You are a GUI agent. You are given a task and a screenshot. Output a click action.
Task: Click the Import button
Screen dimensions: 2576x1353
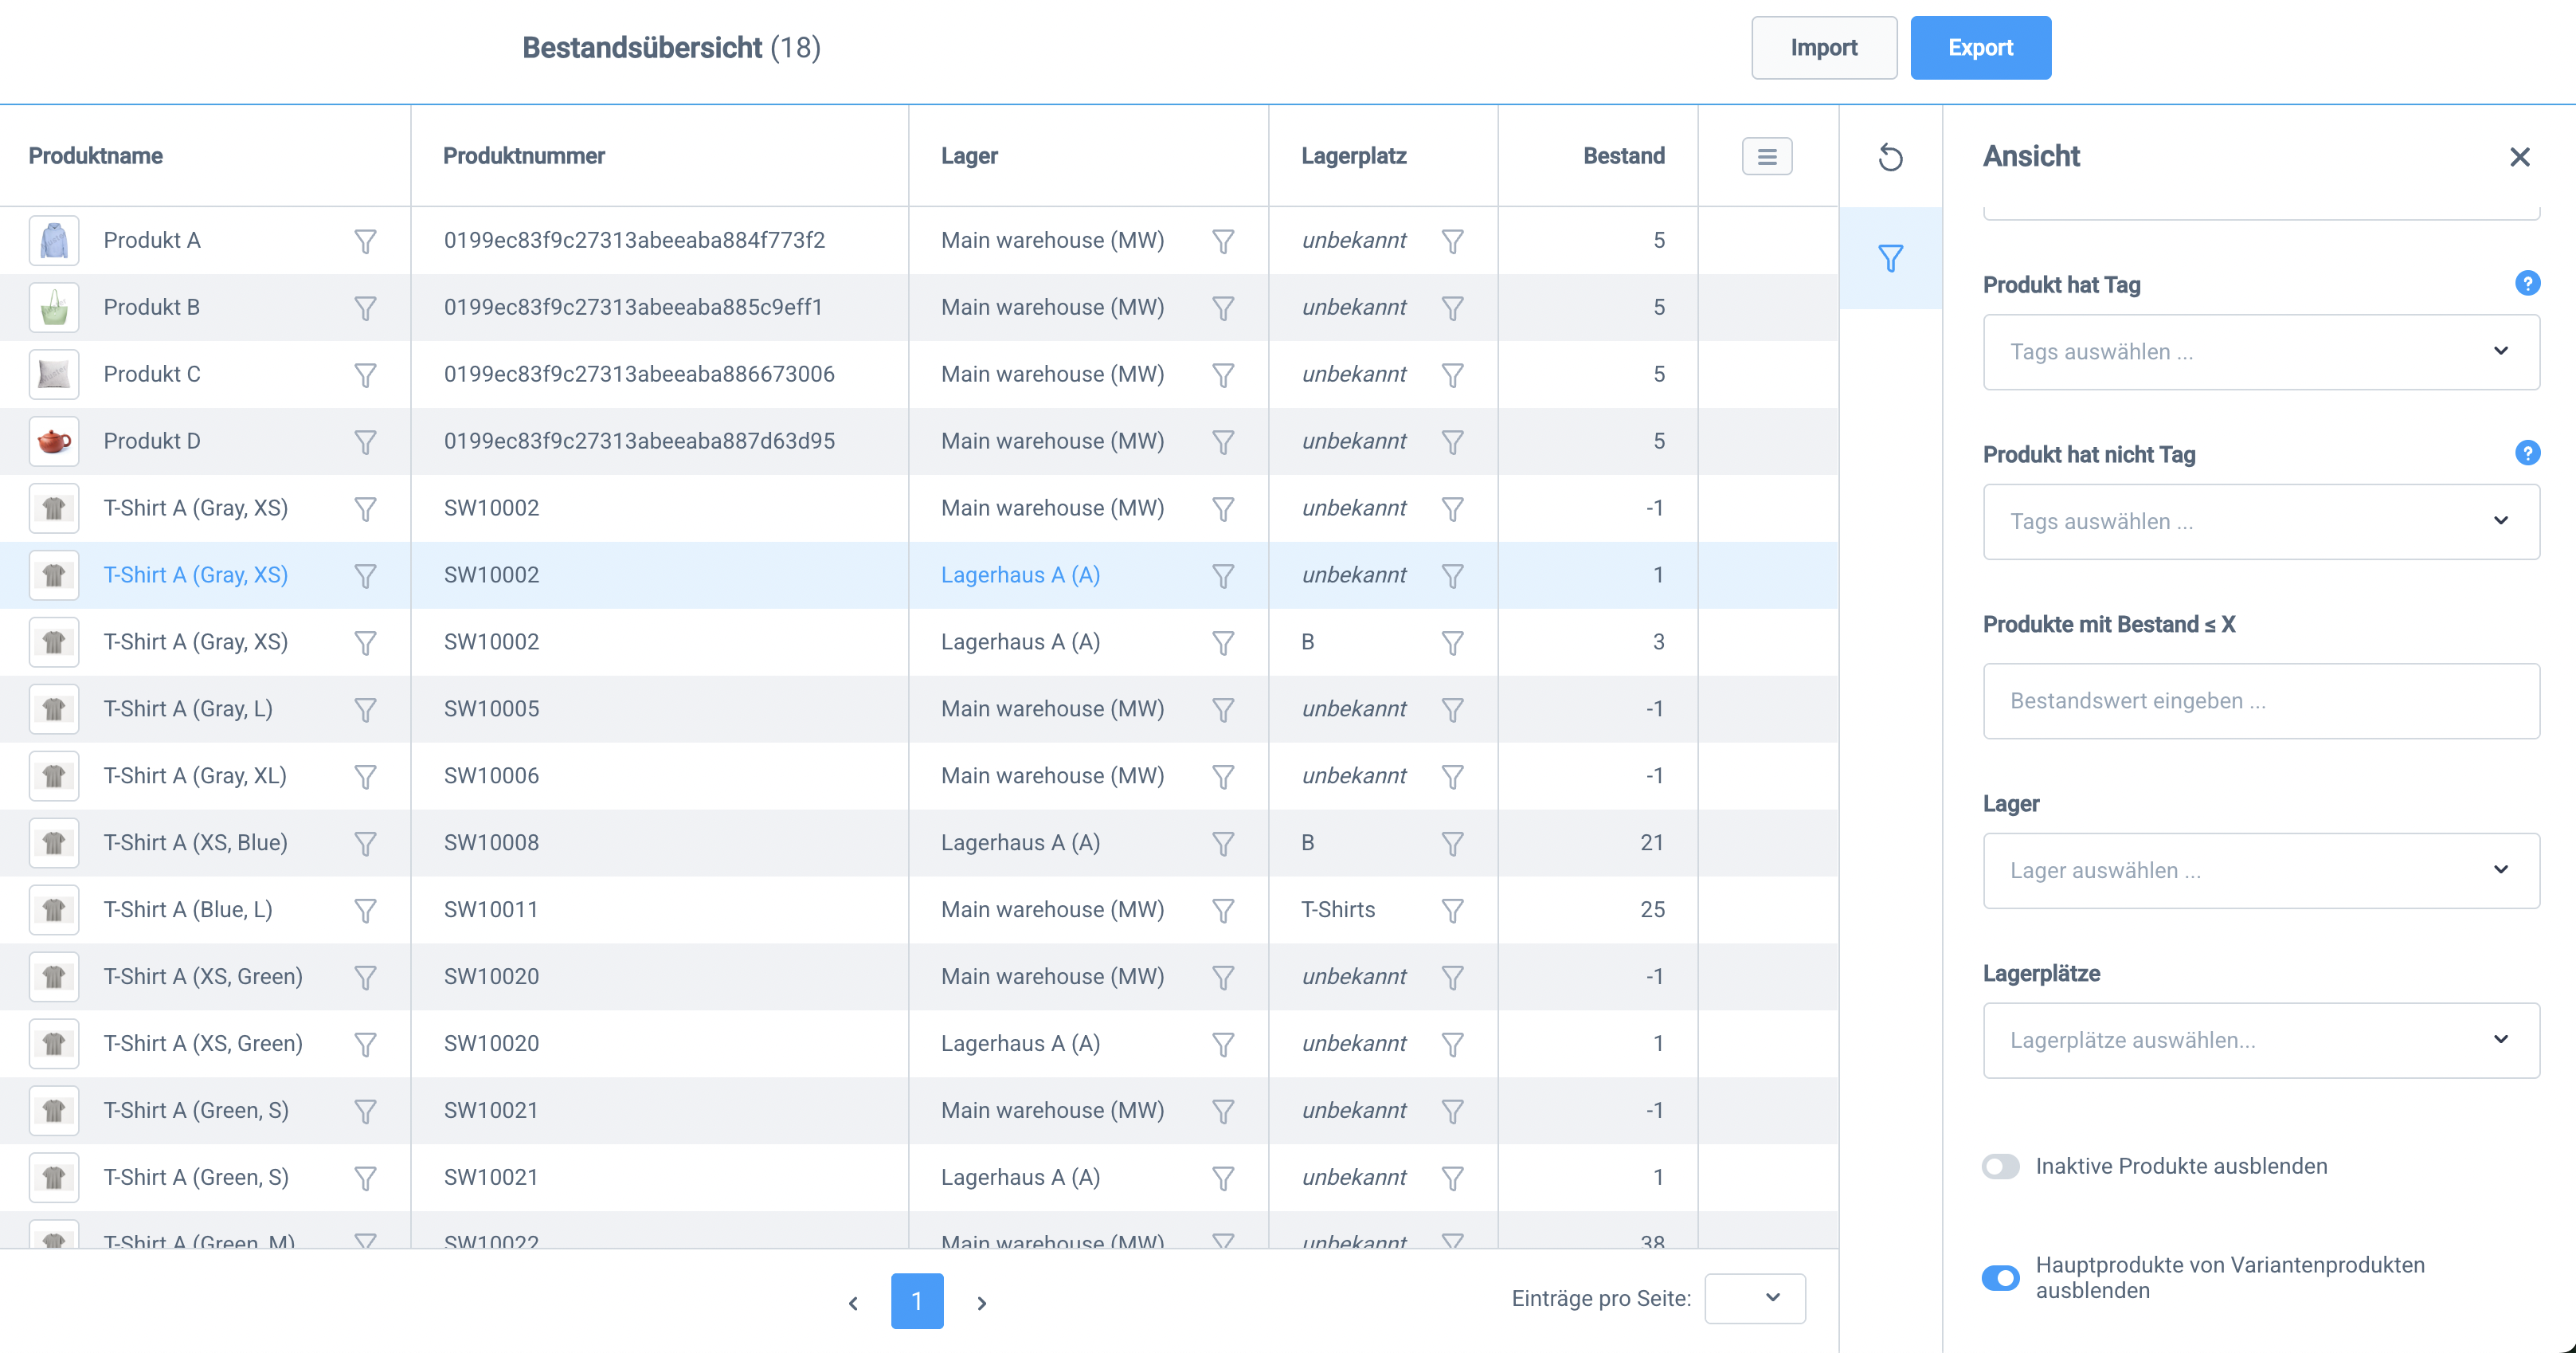click(1823, 48)
